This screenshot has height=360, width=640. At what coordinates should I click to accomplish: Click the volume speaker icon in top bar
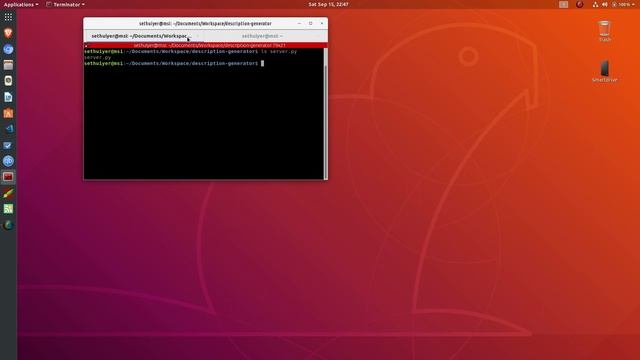click(604, 4)
